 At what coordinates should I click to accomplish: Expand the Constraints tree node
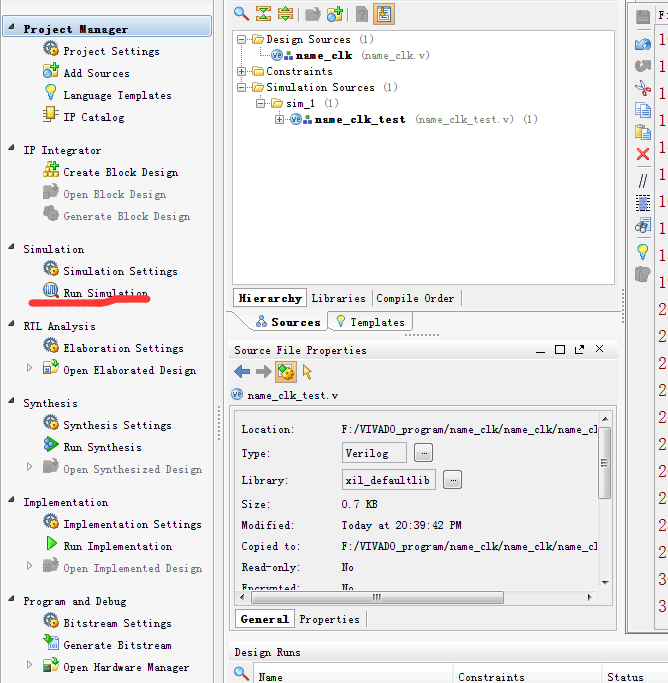point(241,71)
